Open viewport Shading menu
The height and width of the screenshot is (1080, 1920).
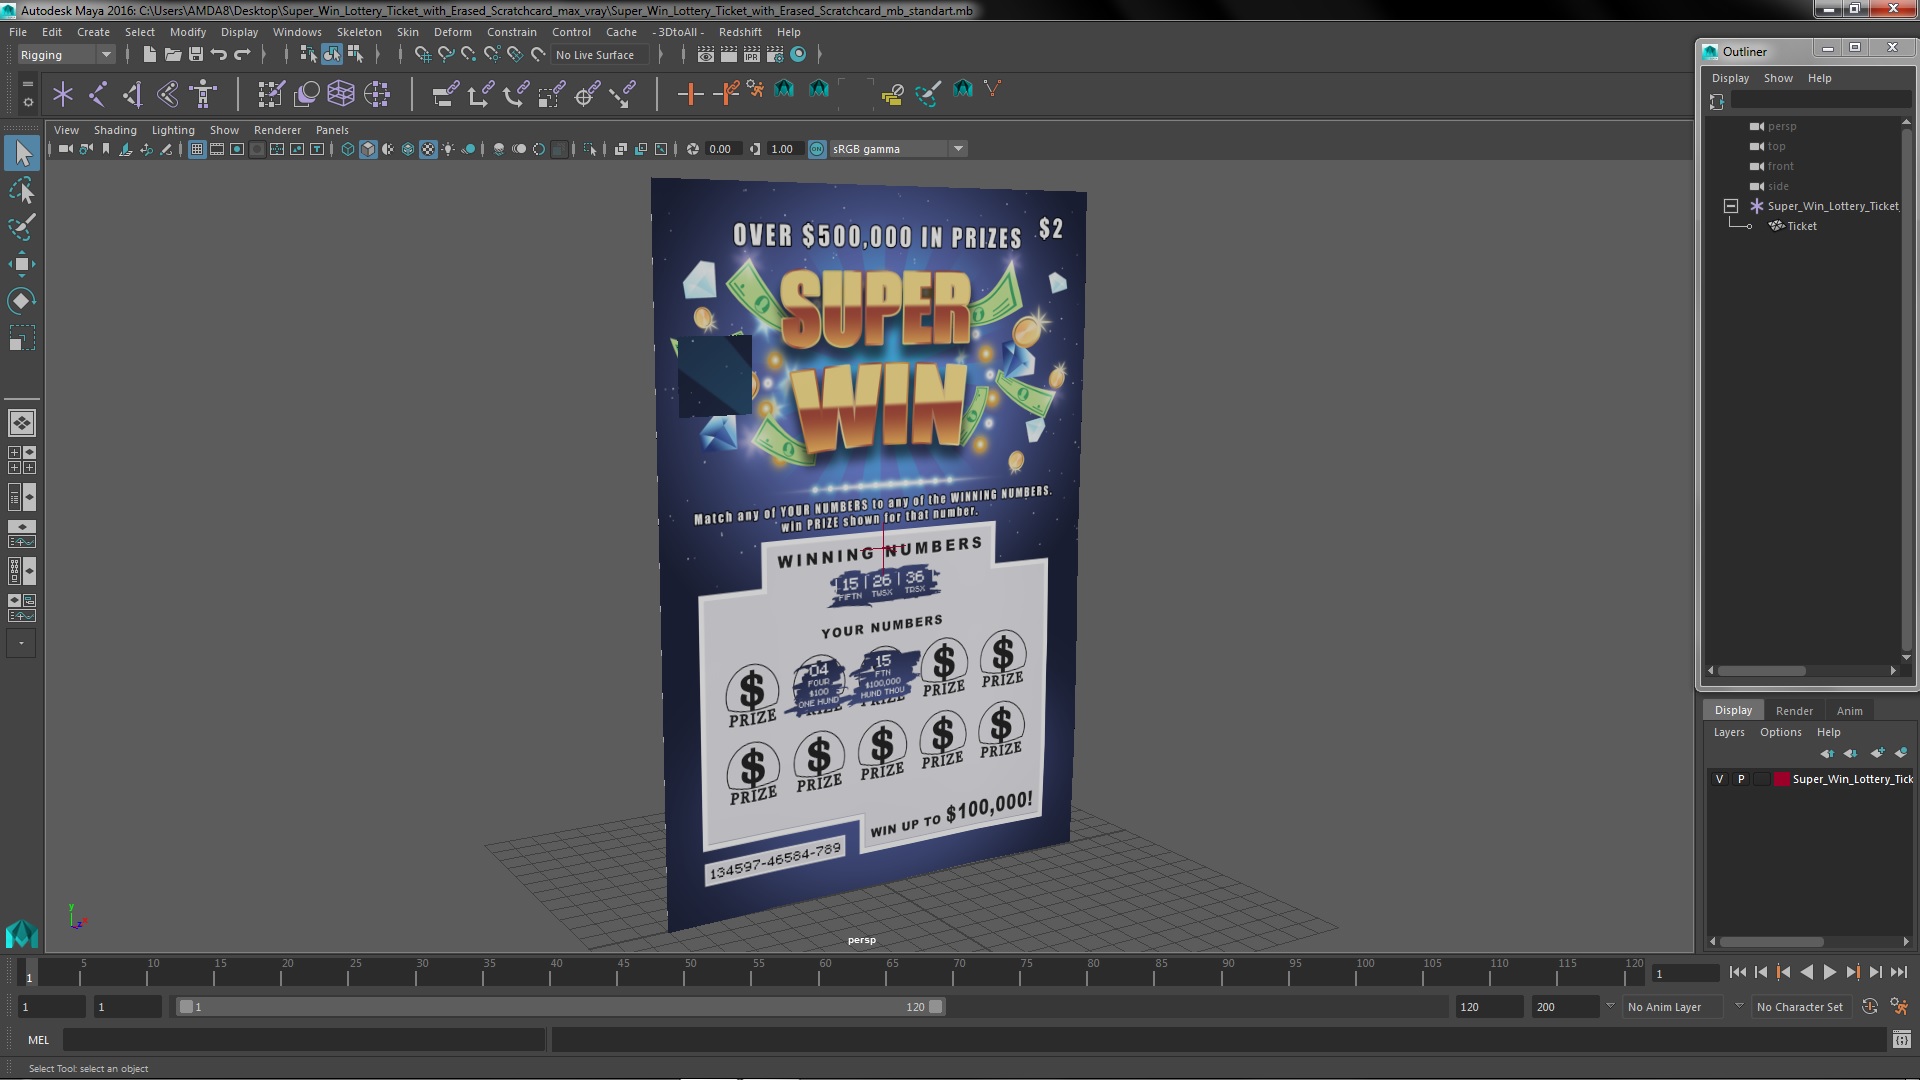115,130
